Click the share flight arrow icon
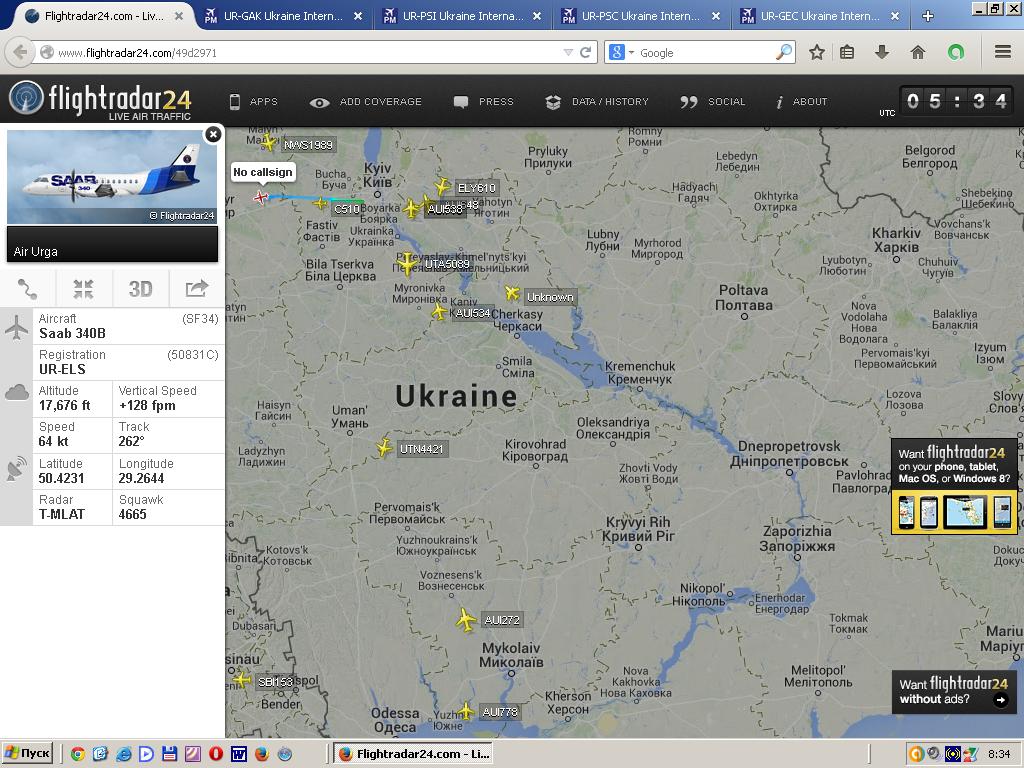1024x768 pixels. pos(196,289)
